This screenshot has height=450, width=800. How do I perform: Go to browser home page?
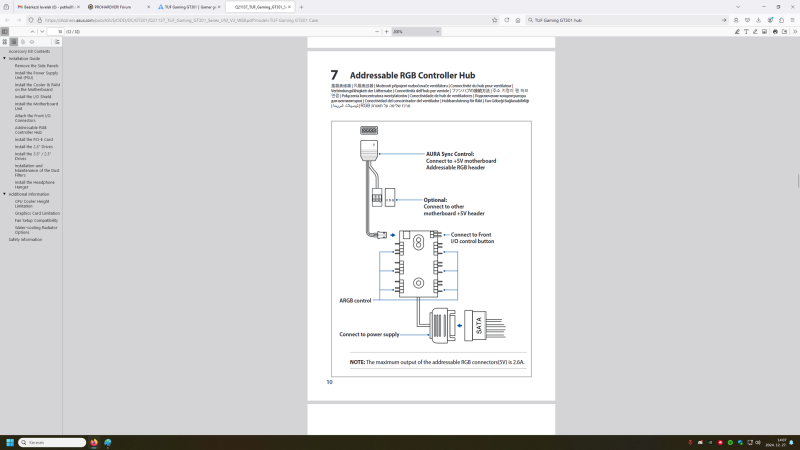point(518,20)
